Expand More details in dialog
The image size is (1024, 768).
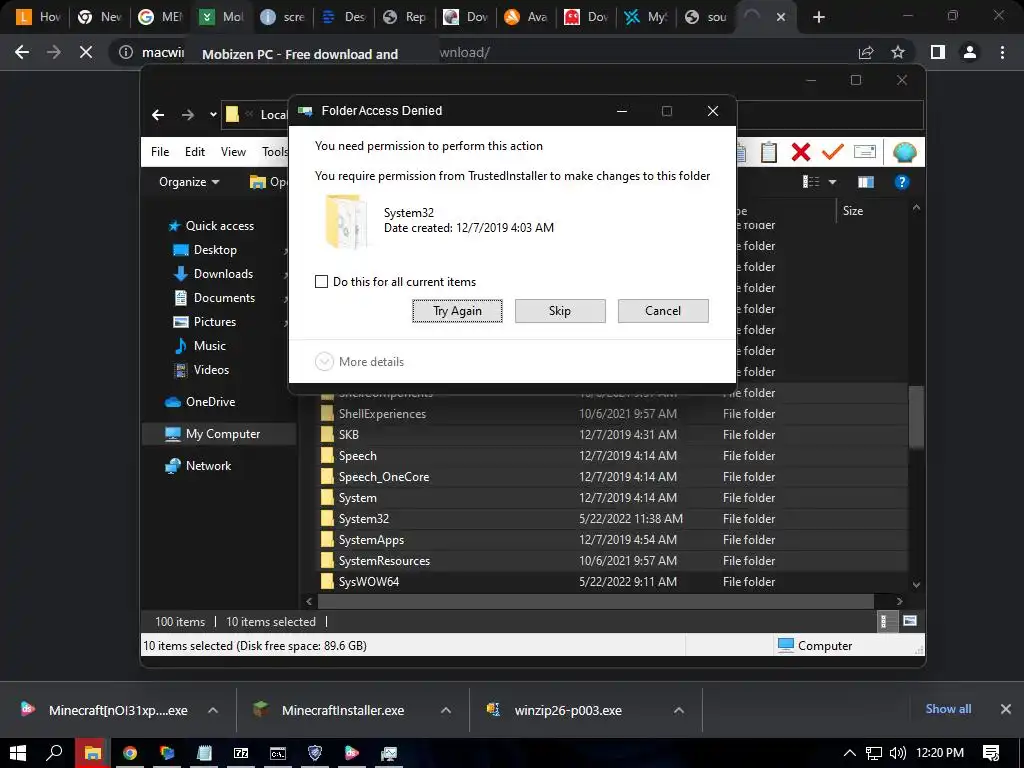[359, 362]
